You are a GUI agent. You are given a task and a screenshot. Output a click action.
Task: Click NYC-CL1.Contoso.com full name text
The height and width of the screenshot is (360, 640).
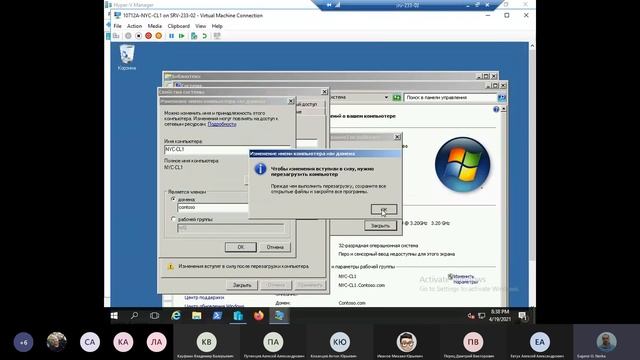coord(362,285)
